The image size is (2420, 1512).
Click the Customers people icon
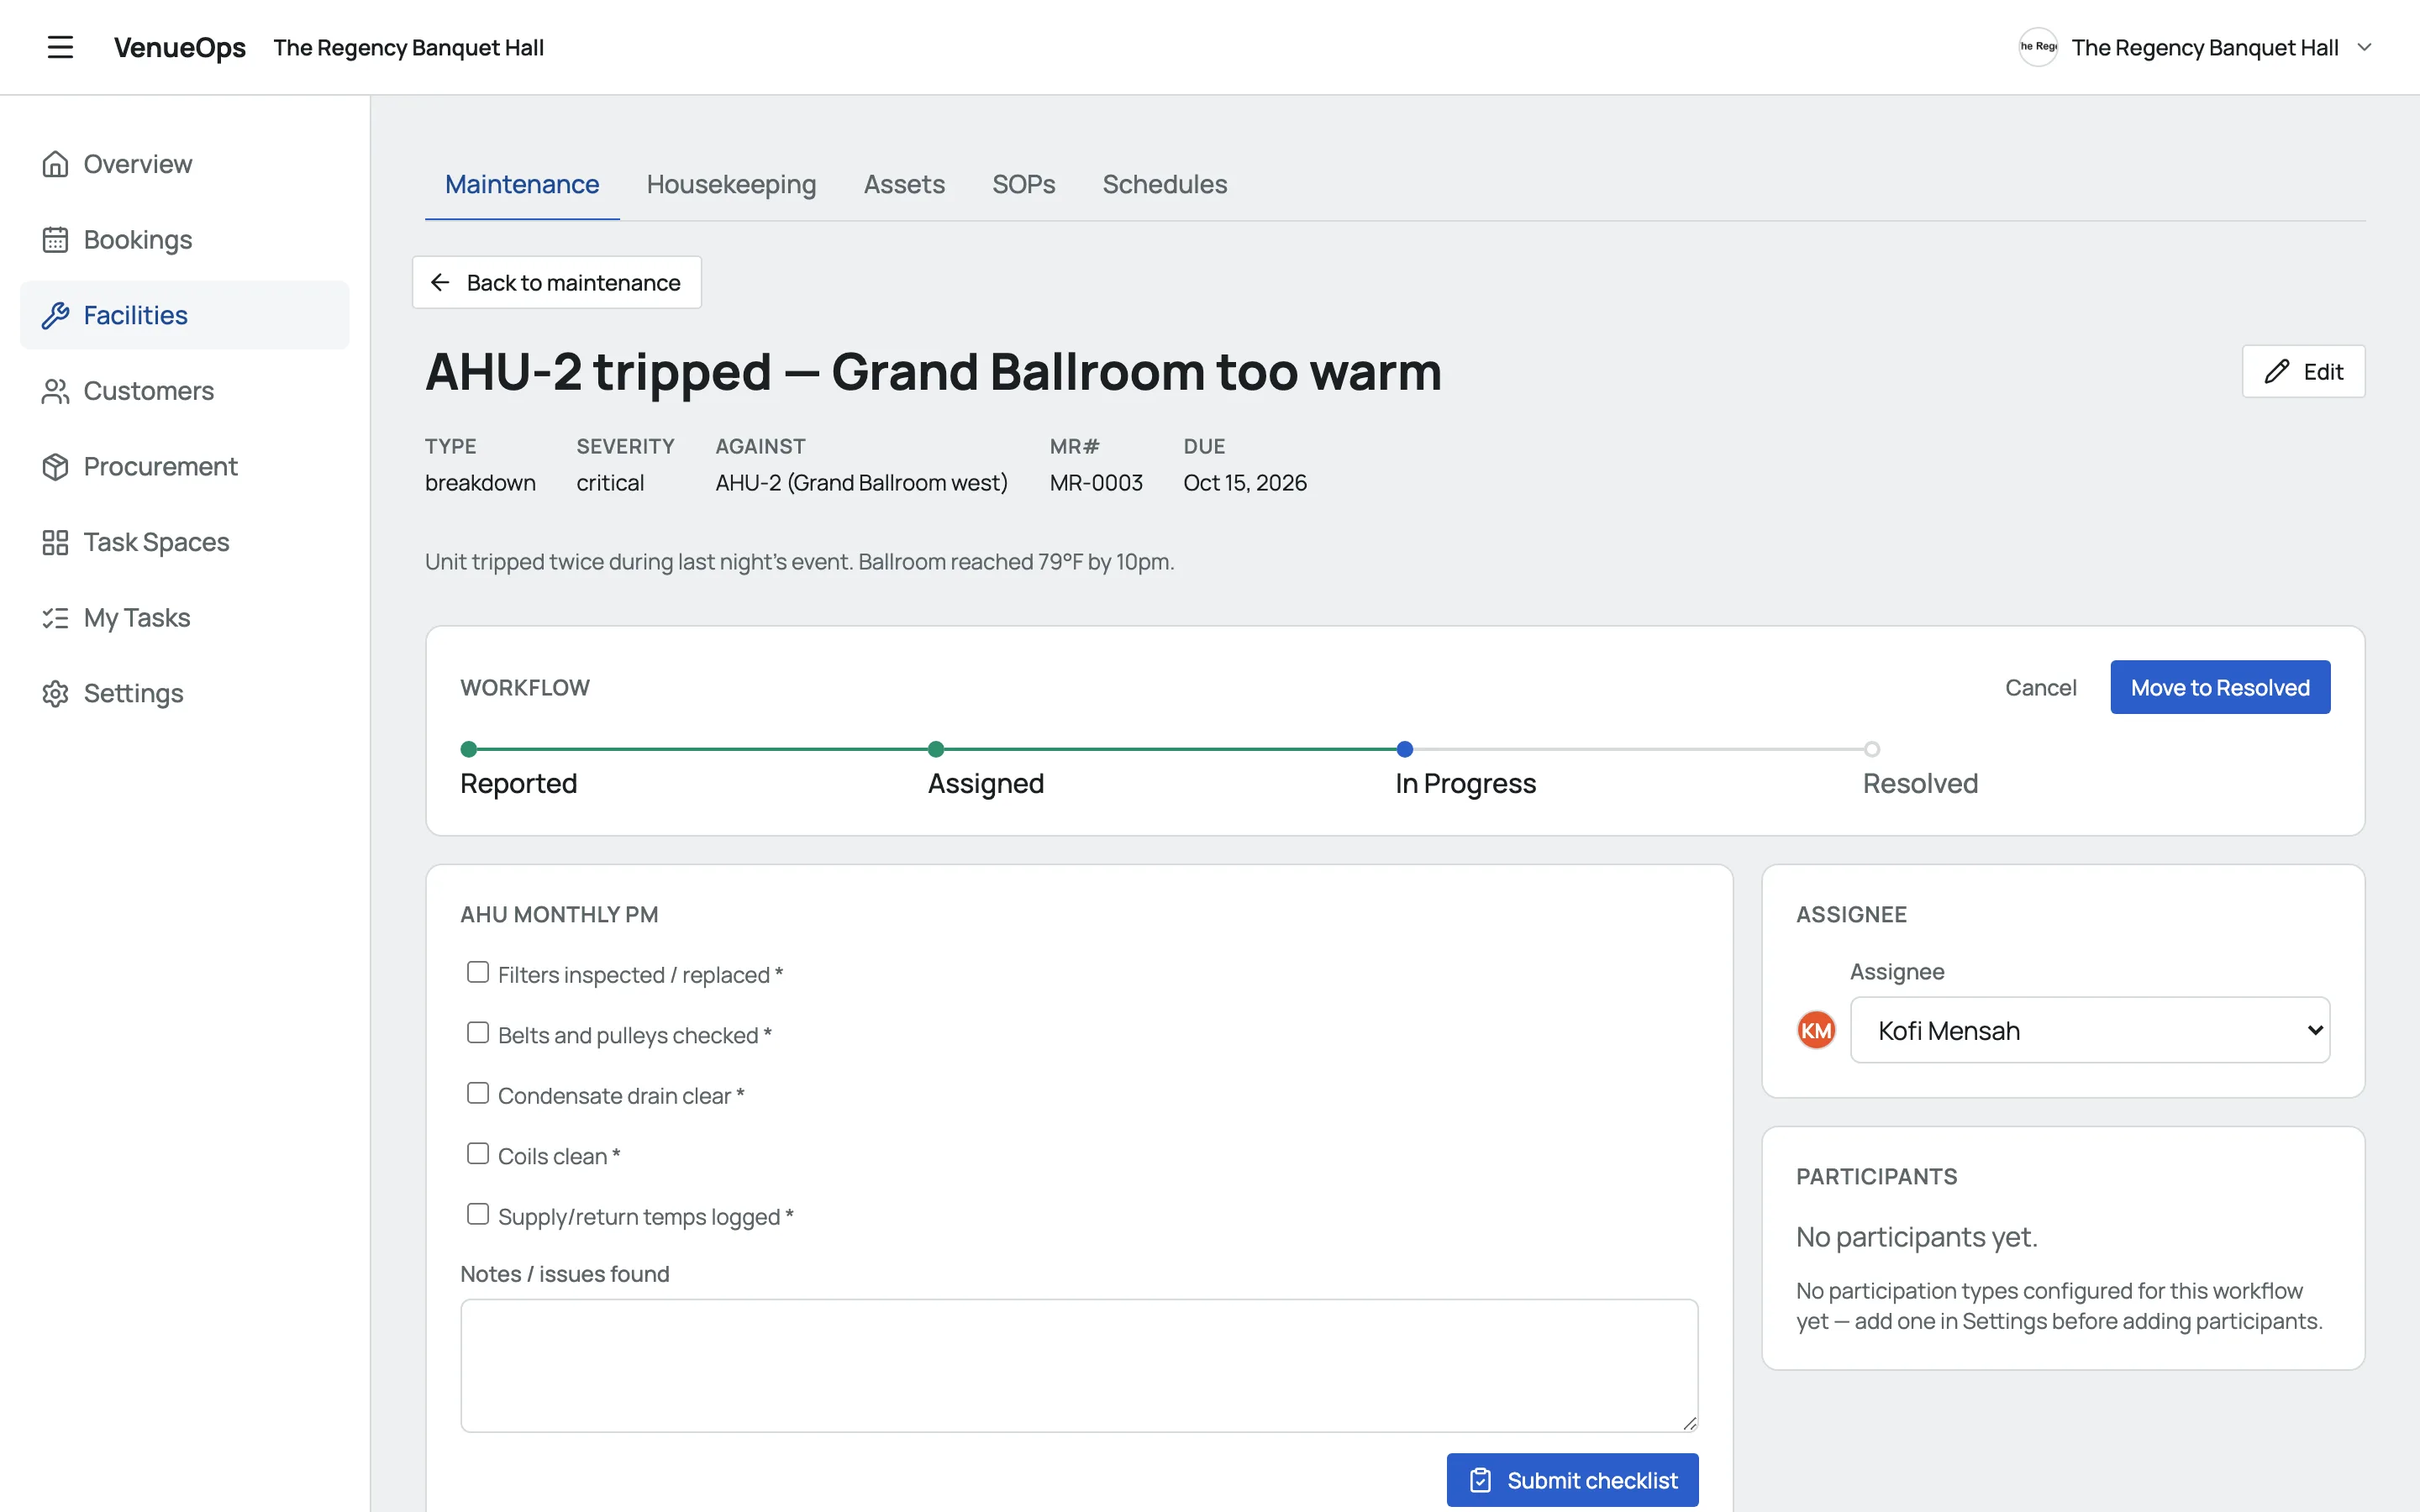point(55,391)
